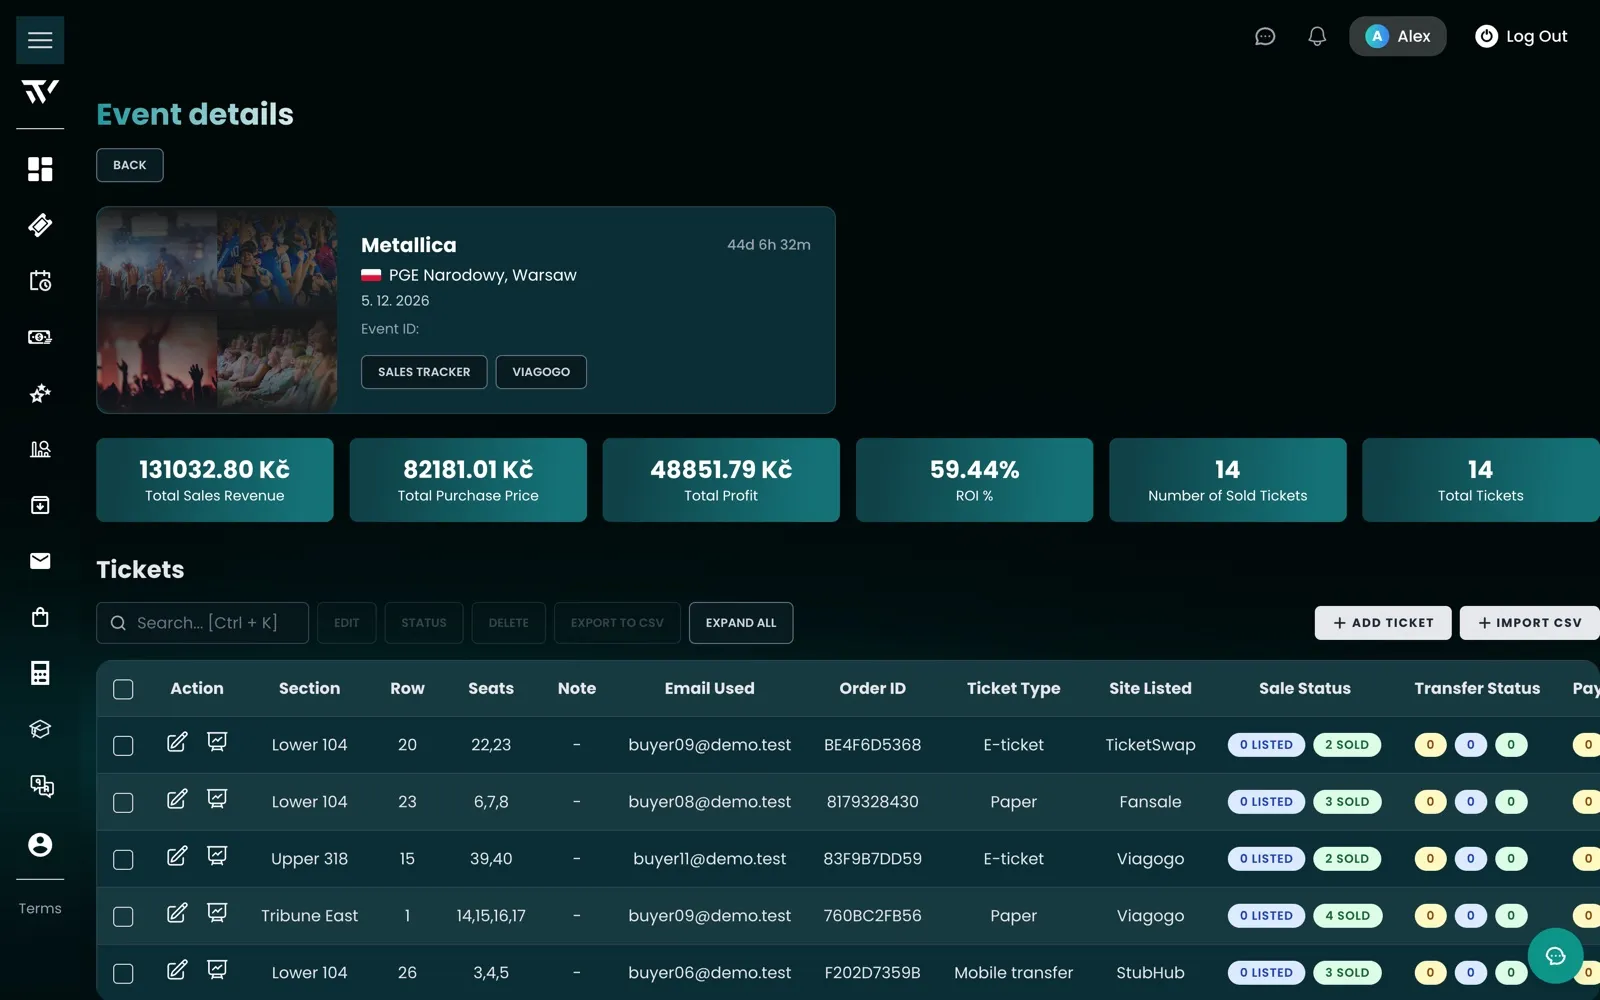Log out of the account
Viewport: 1600px width, 1000px height.
click(x=1522, y=36)
